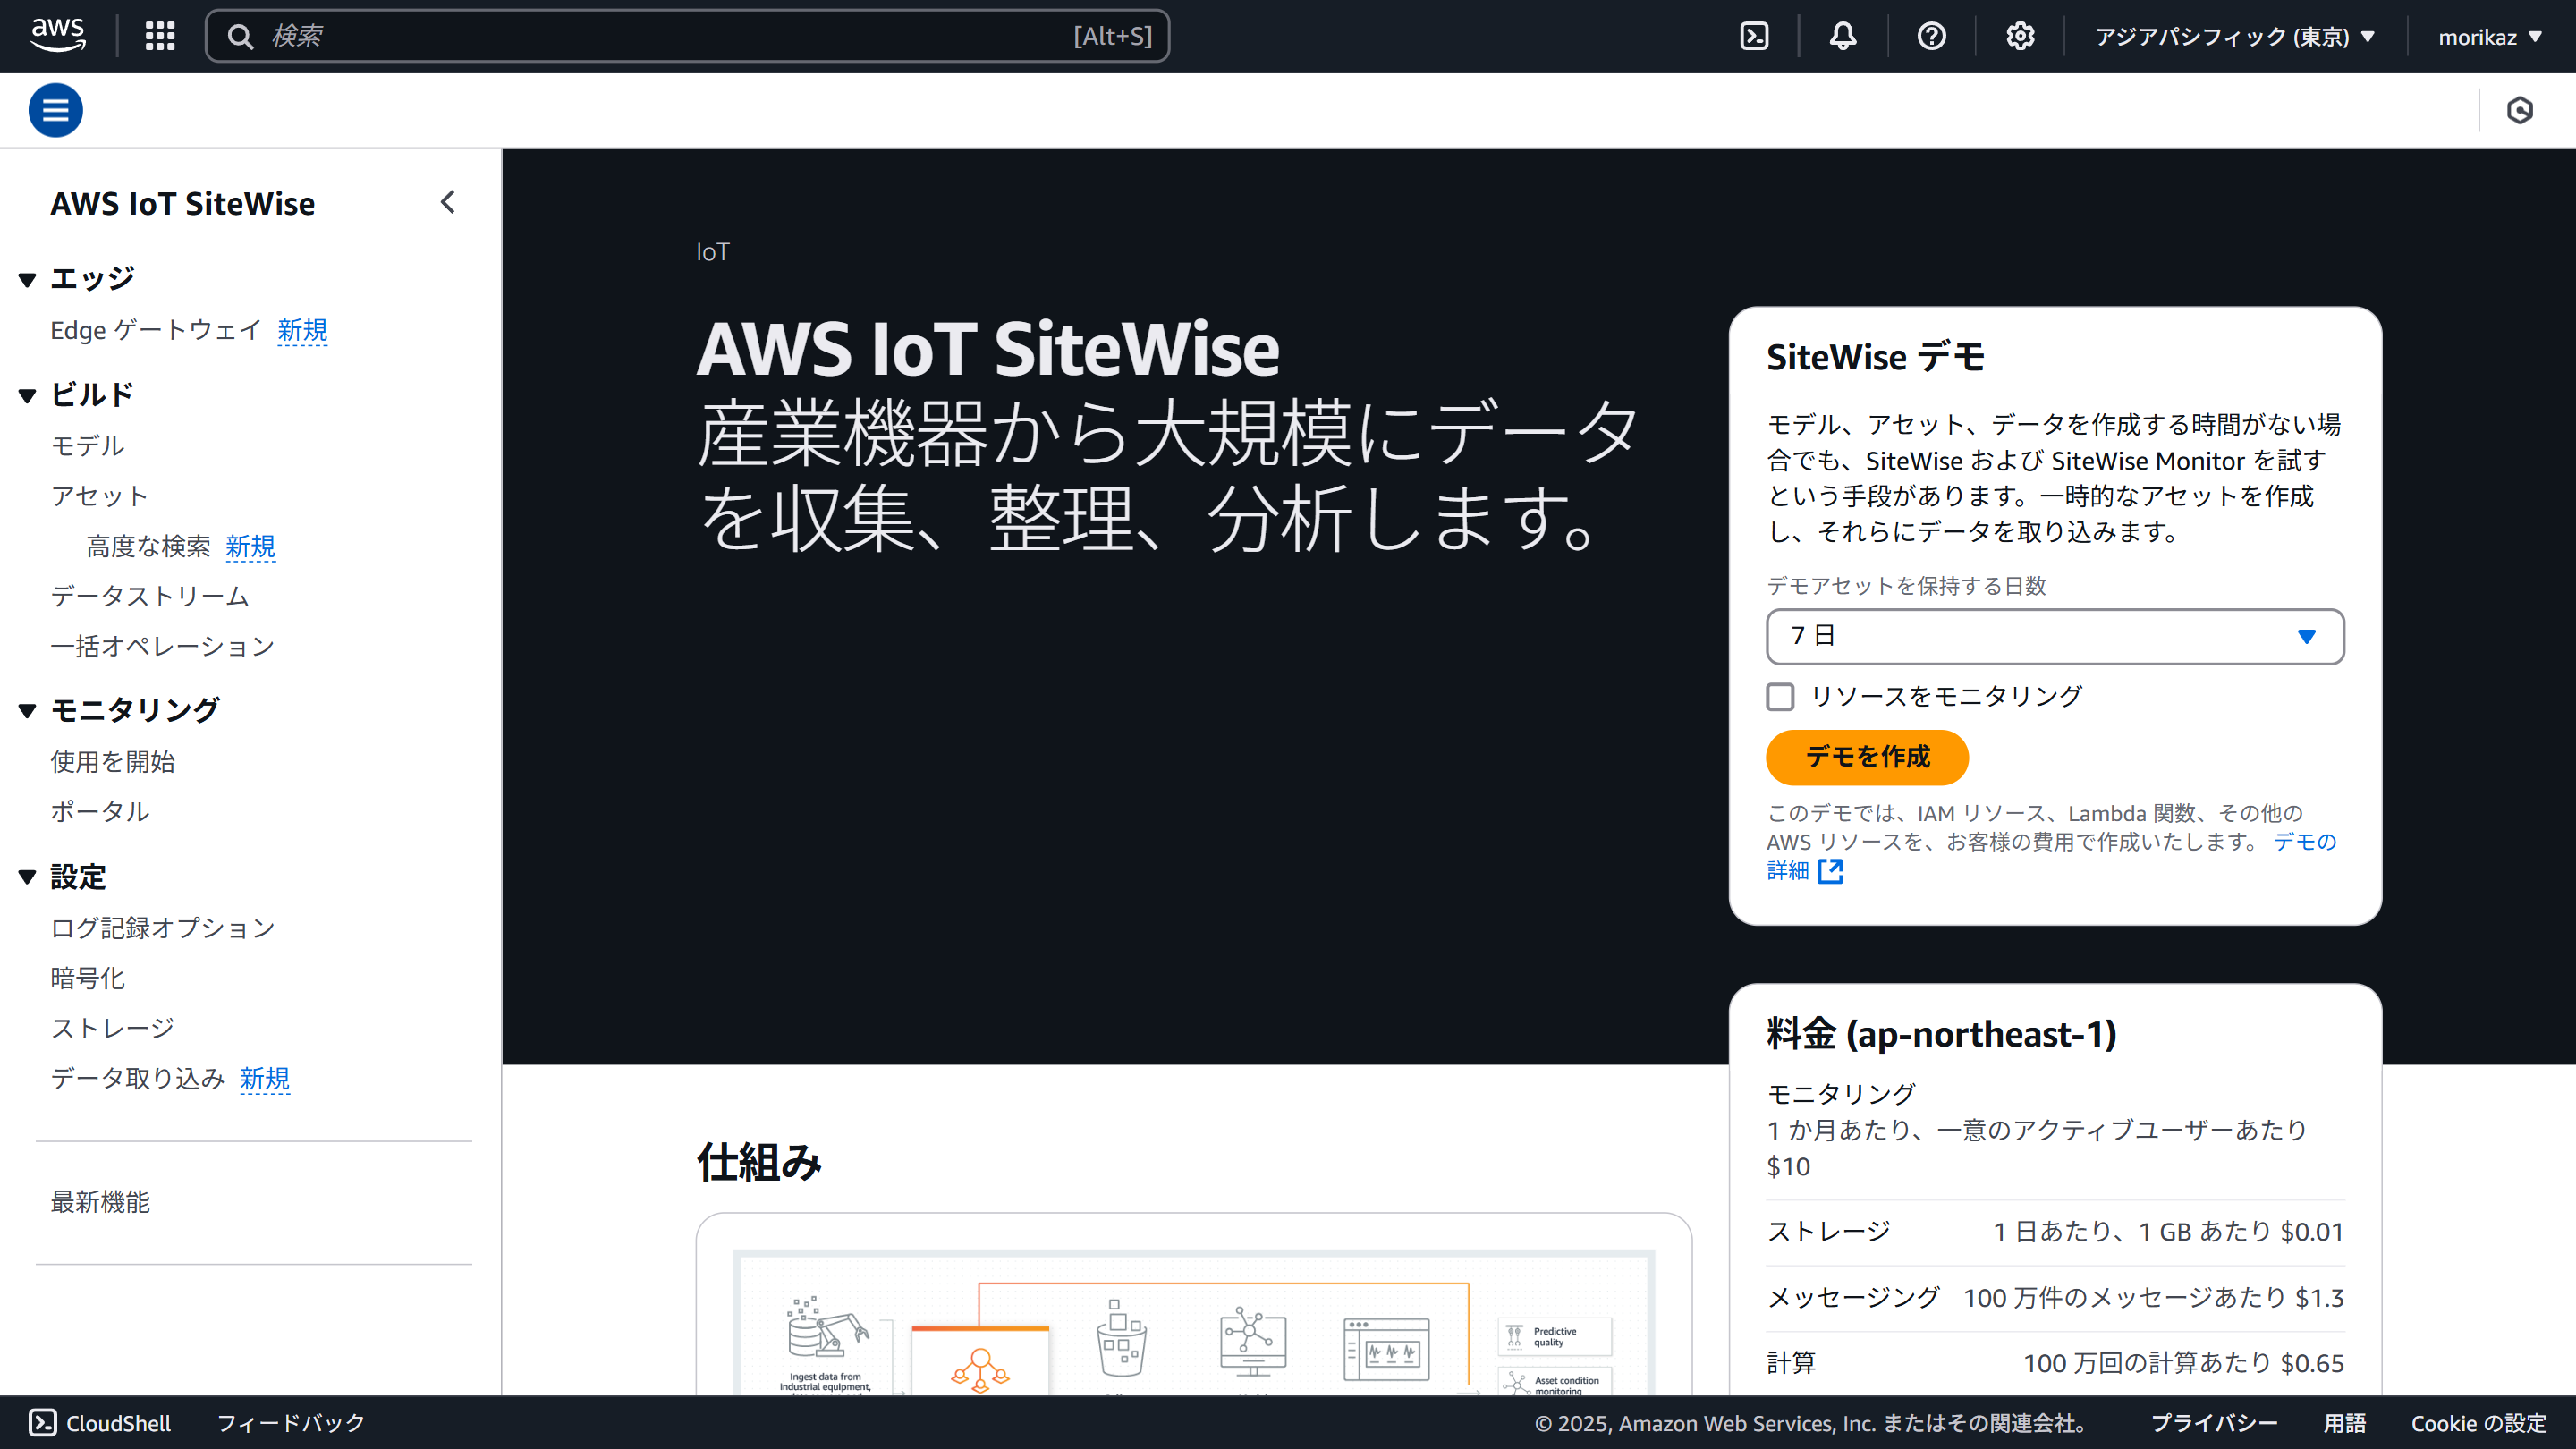
Task: Open the notifications bell icon
Action: pos(1843,36)
